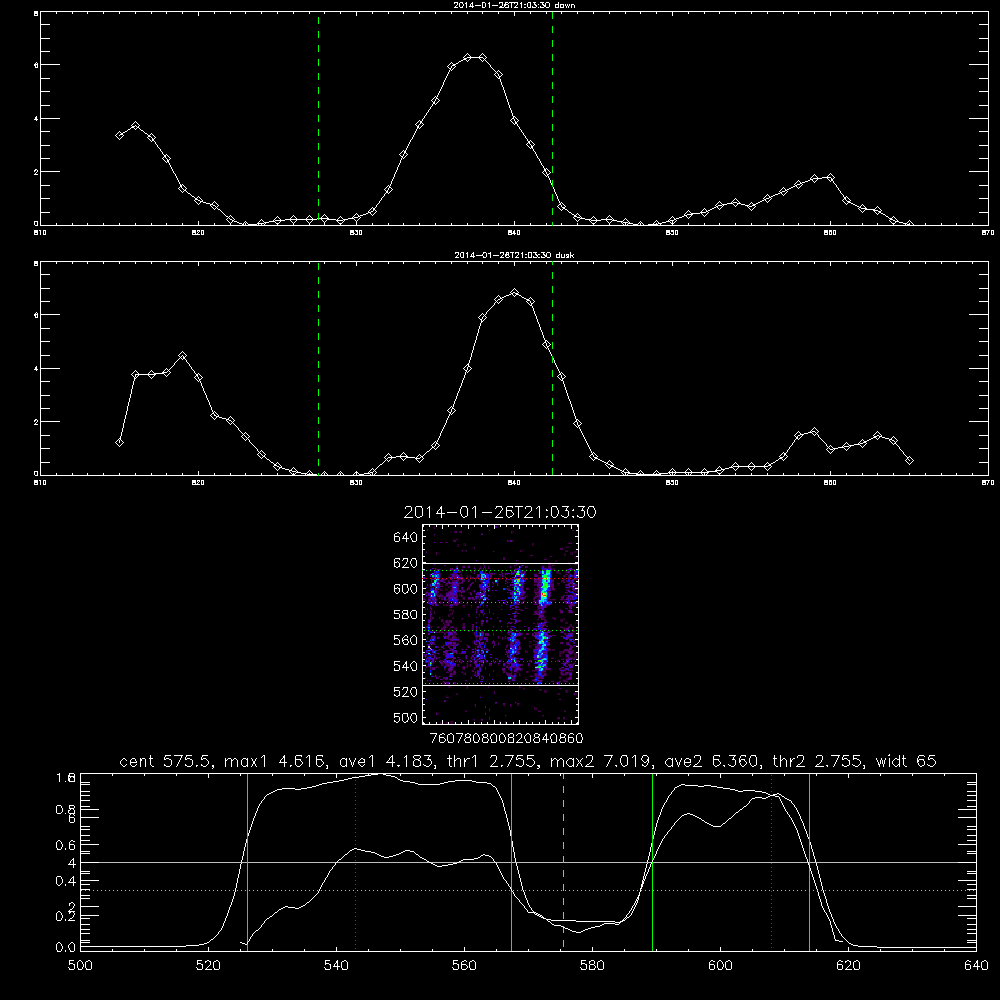
Task: Click the red dotted line near 543 in bottom plot
Action: [355, 861]
